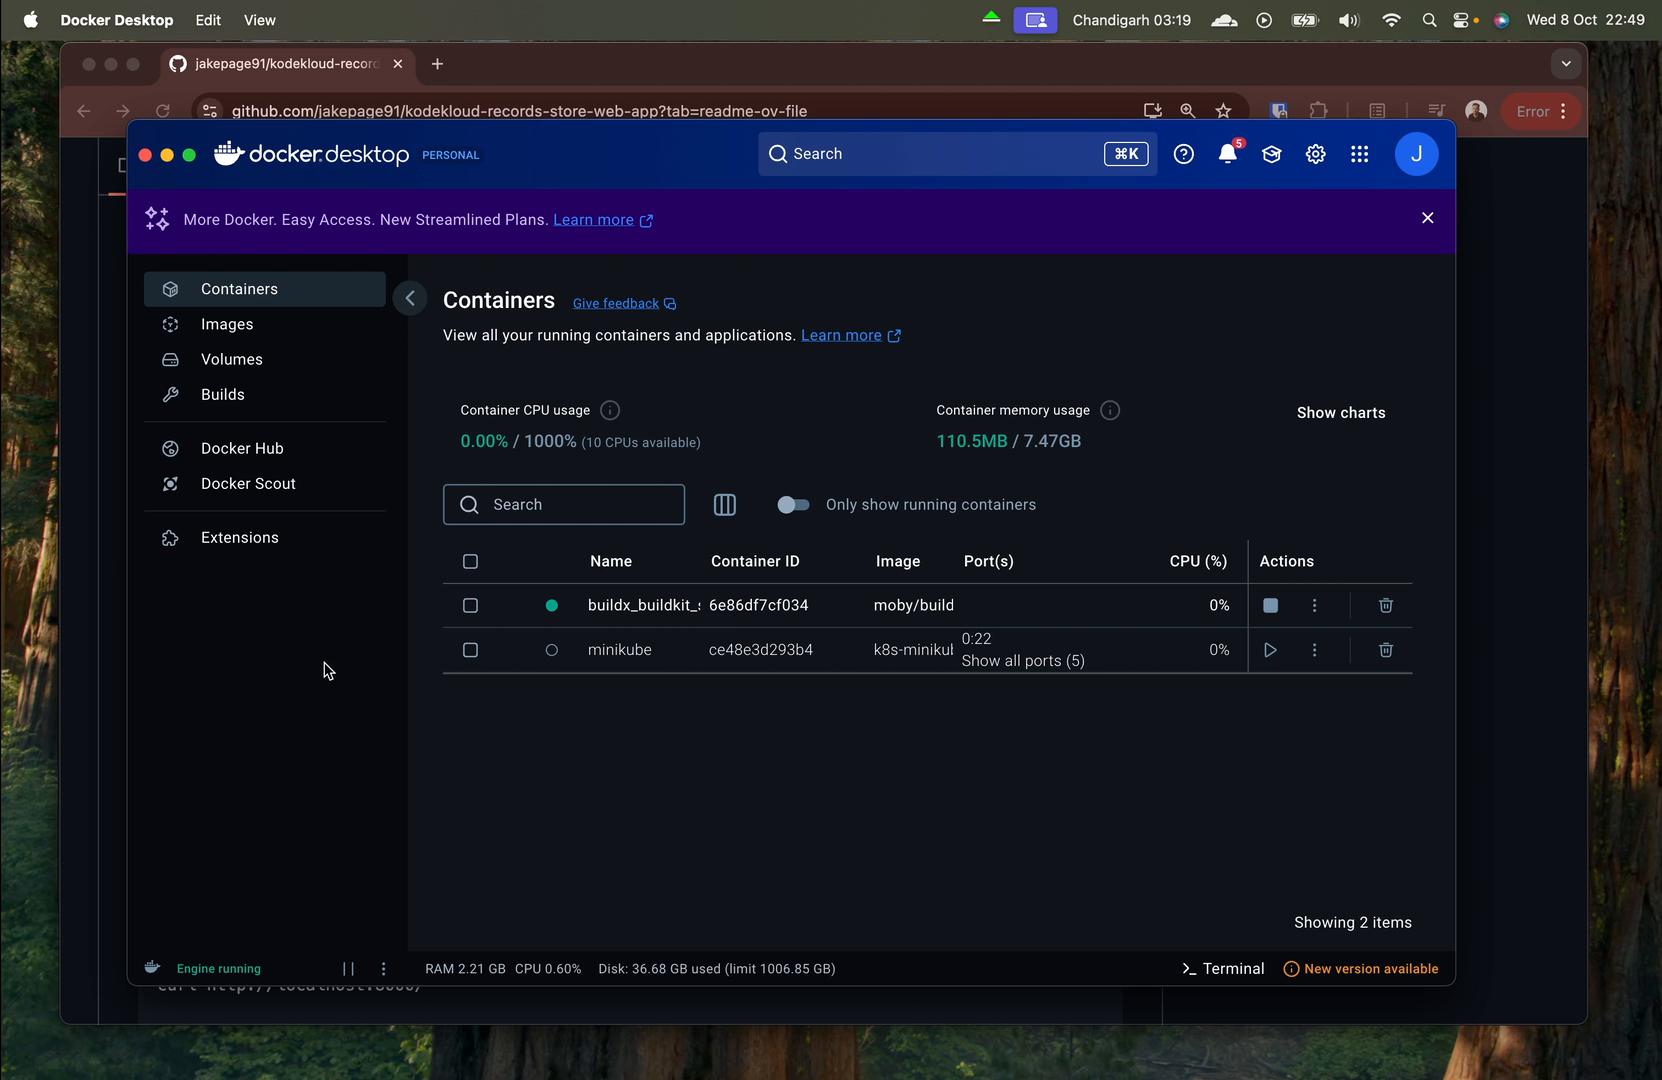
Task: Open the Apple menu
Action: (x=31, y=20)
